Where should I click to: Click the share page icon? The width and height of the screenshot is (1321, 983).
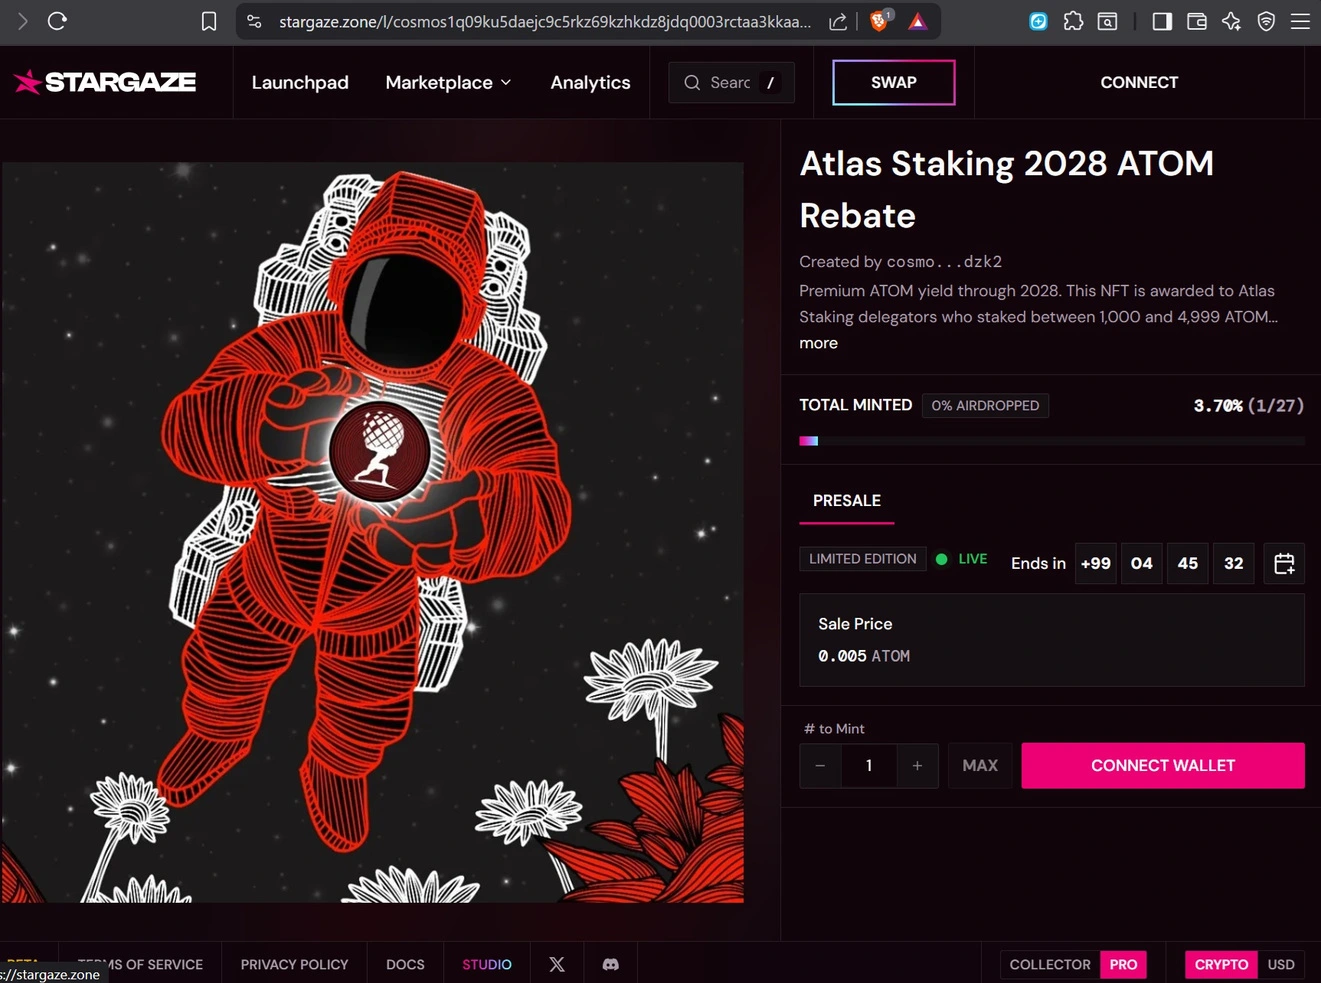pyautogui.click(x=838, y=21)
